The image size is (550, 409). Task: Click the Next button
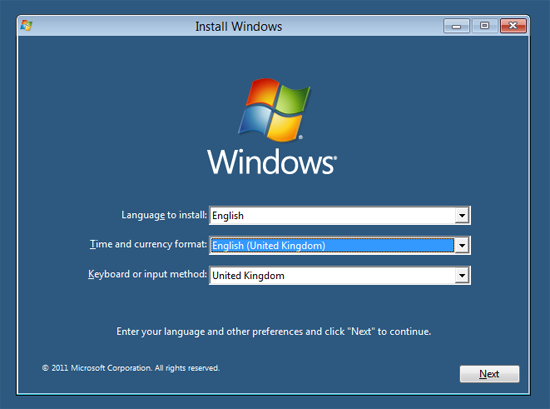pos(489,374)
